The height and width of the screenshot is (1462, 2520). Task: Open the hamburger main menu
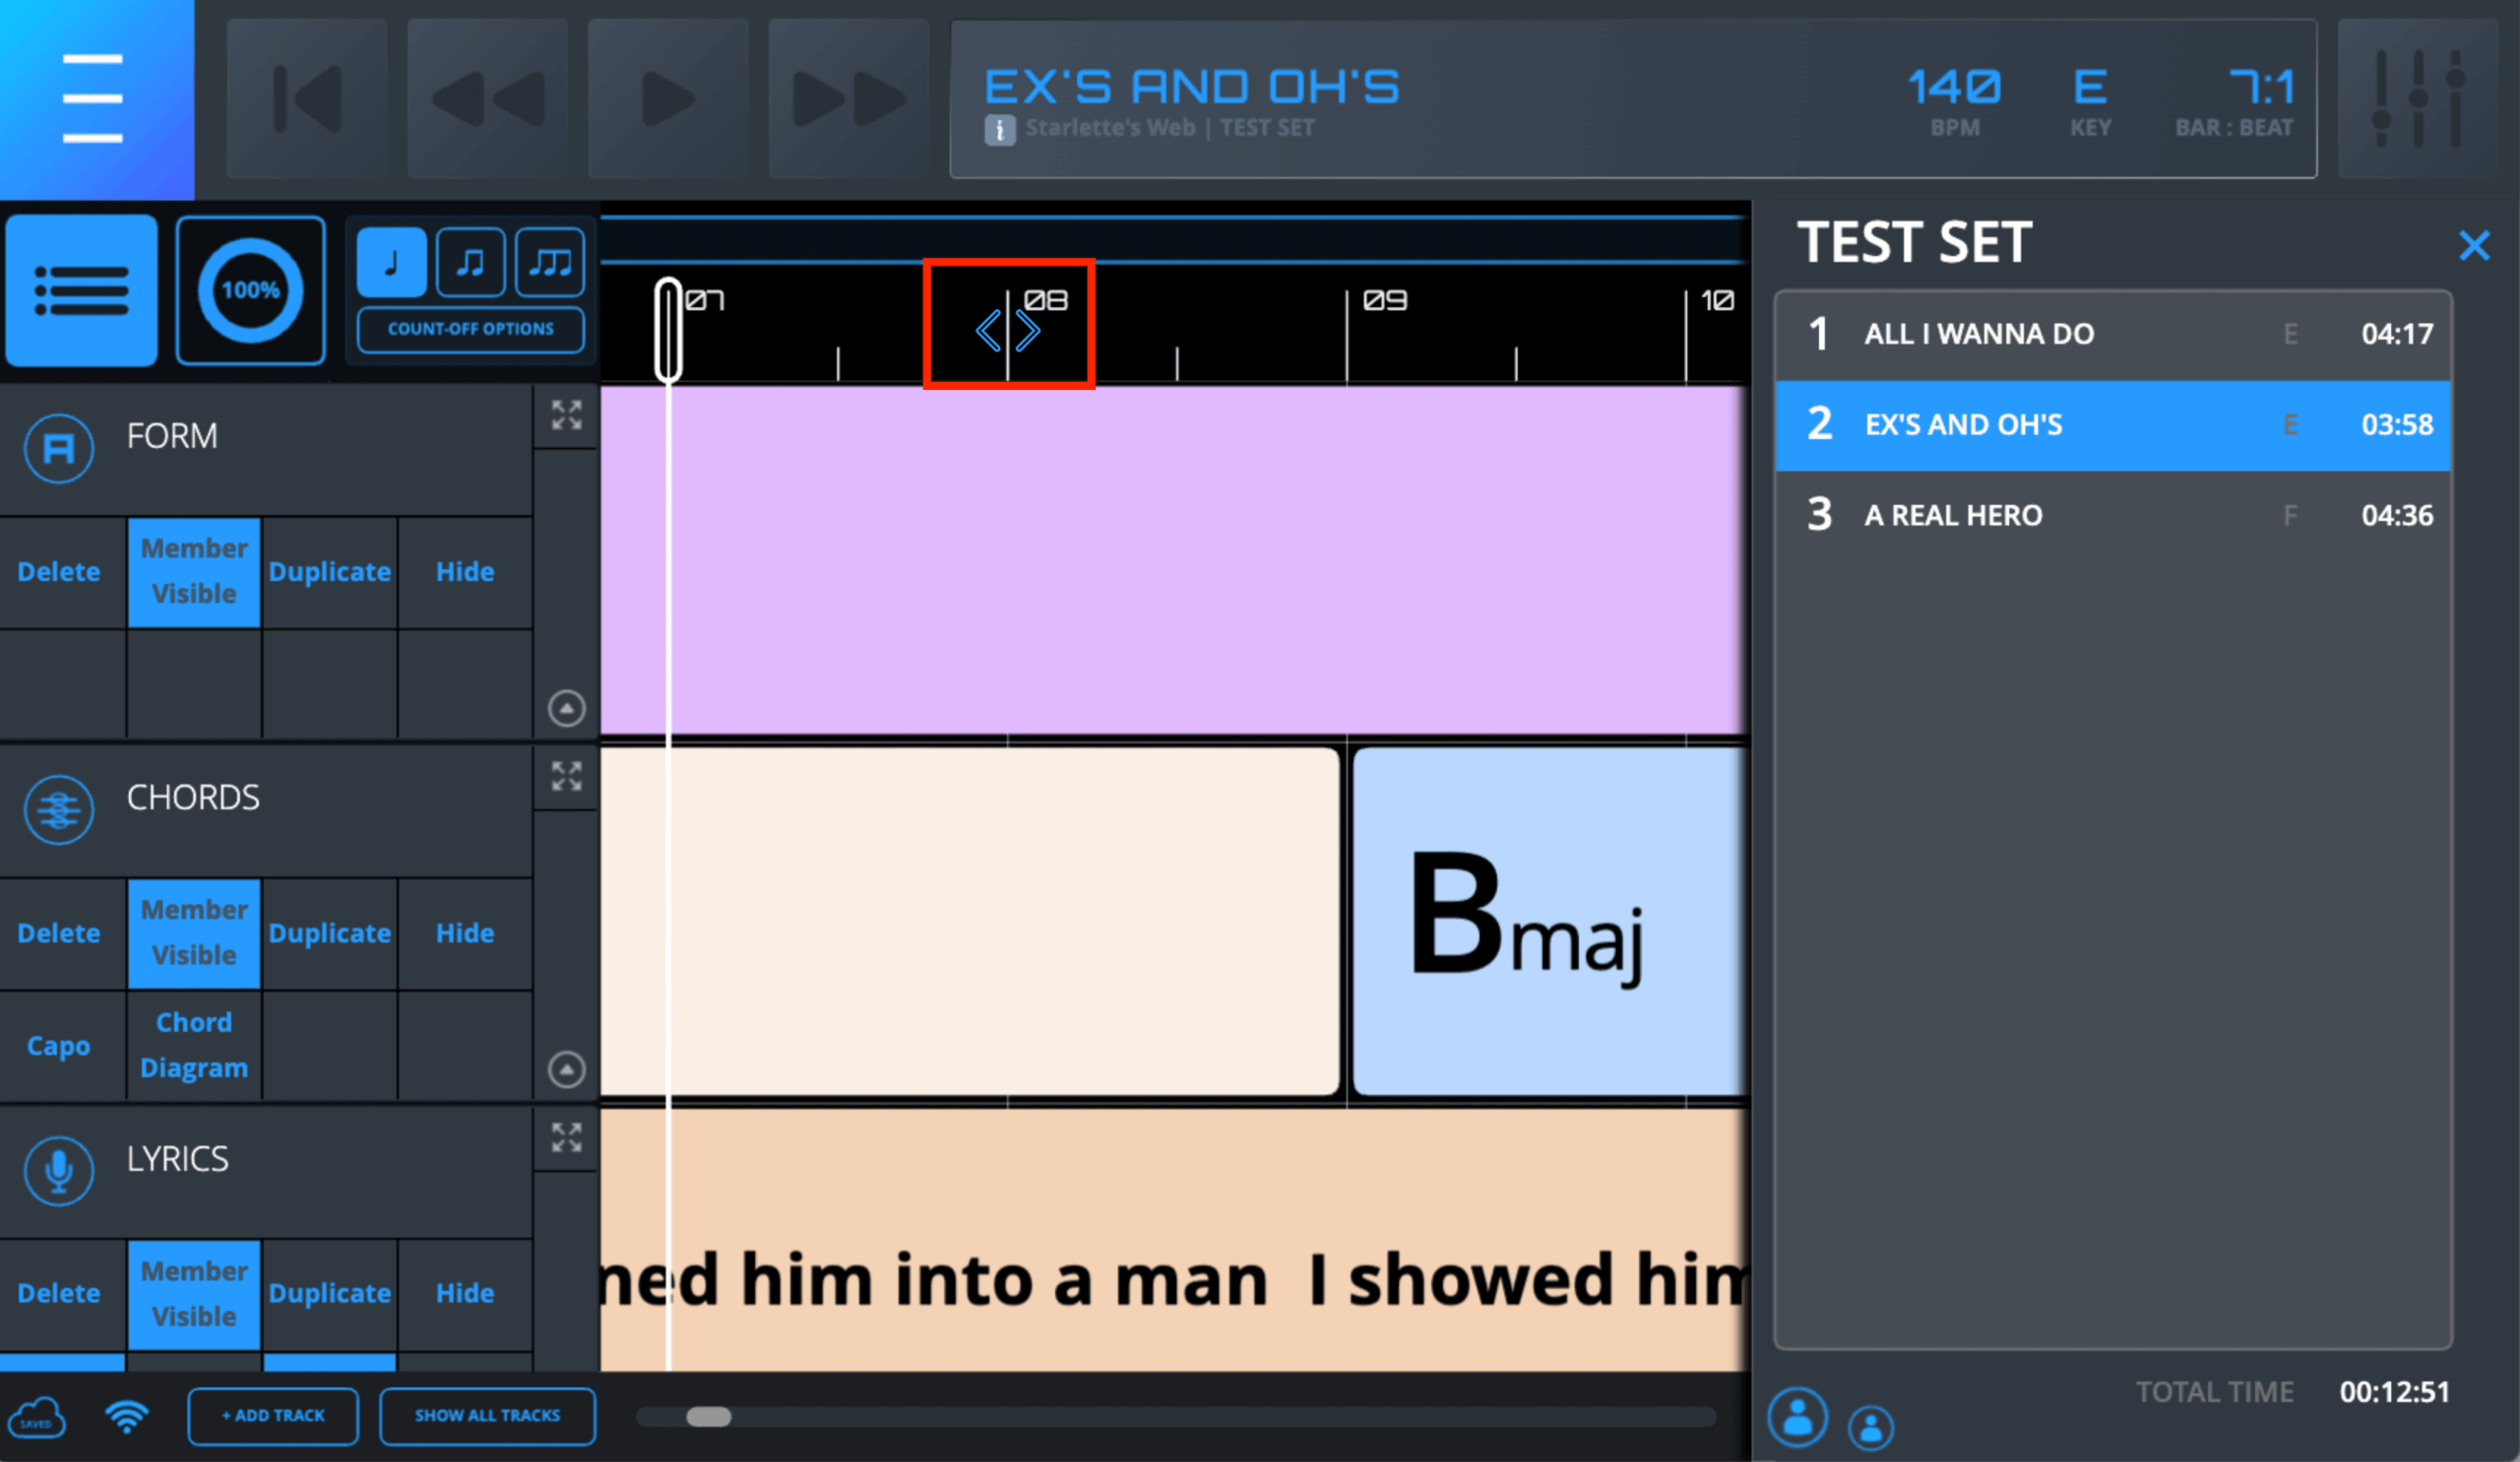coord(93,98)
